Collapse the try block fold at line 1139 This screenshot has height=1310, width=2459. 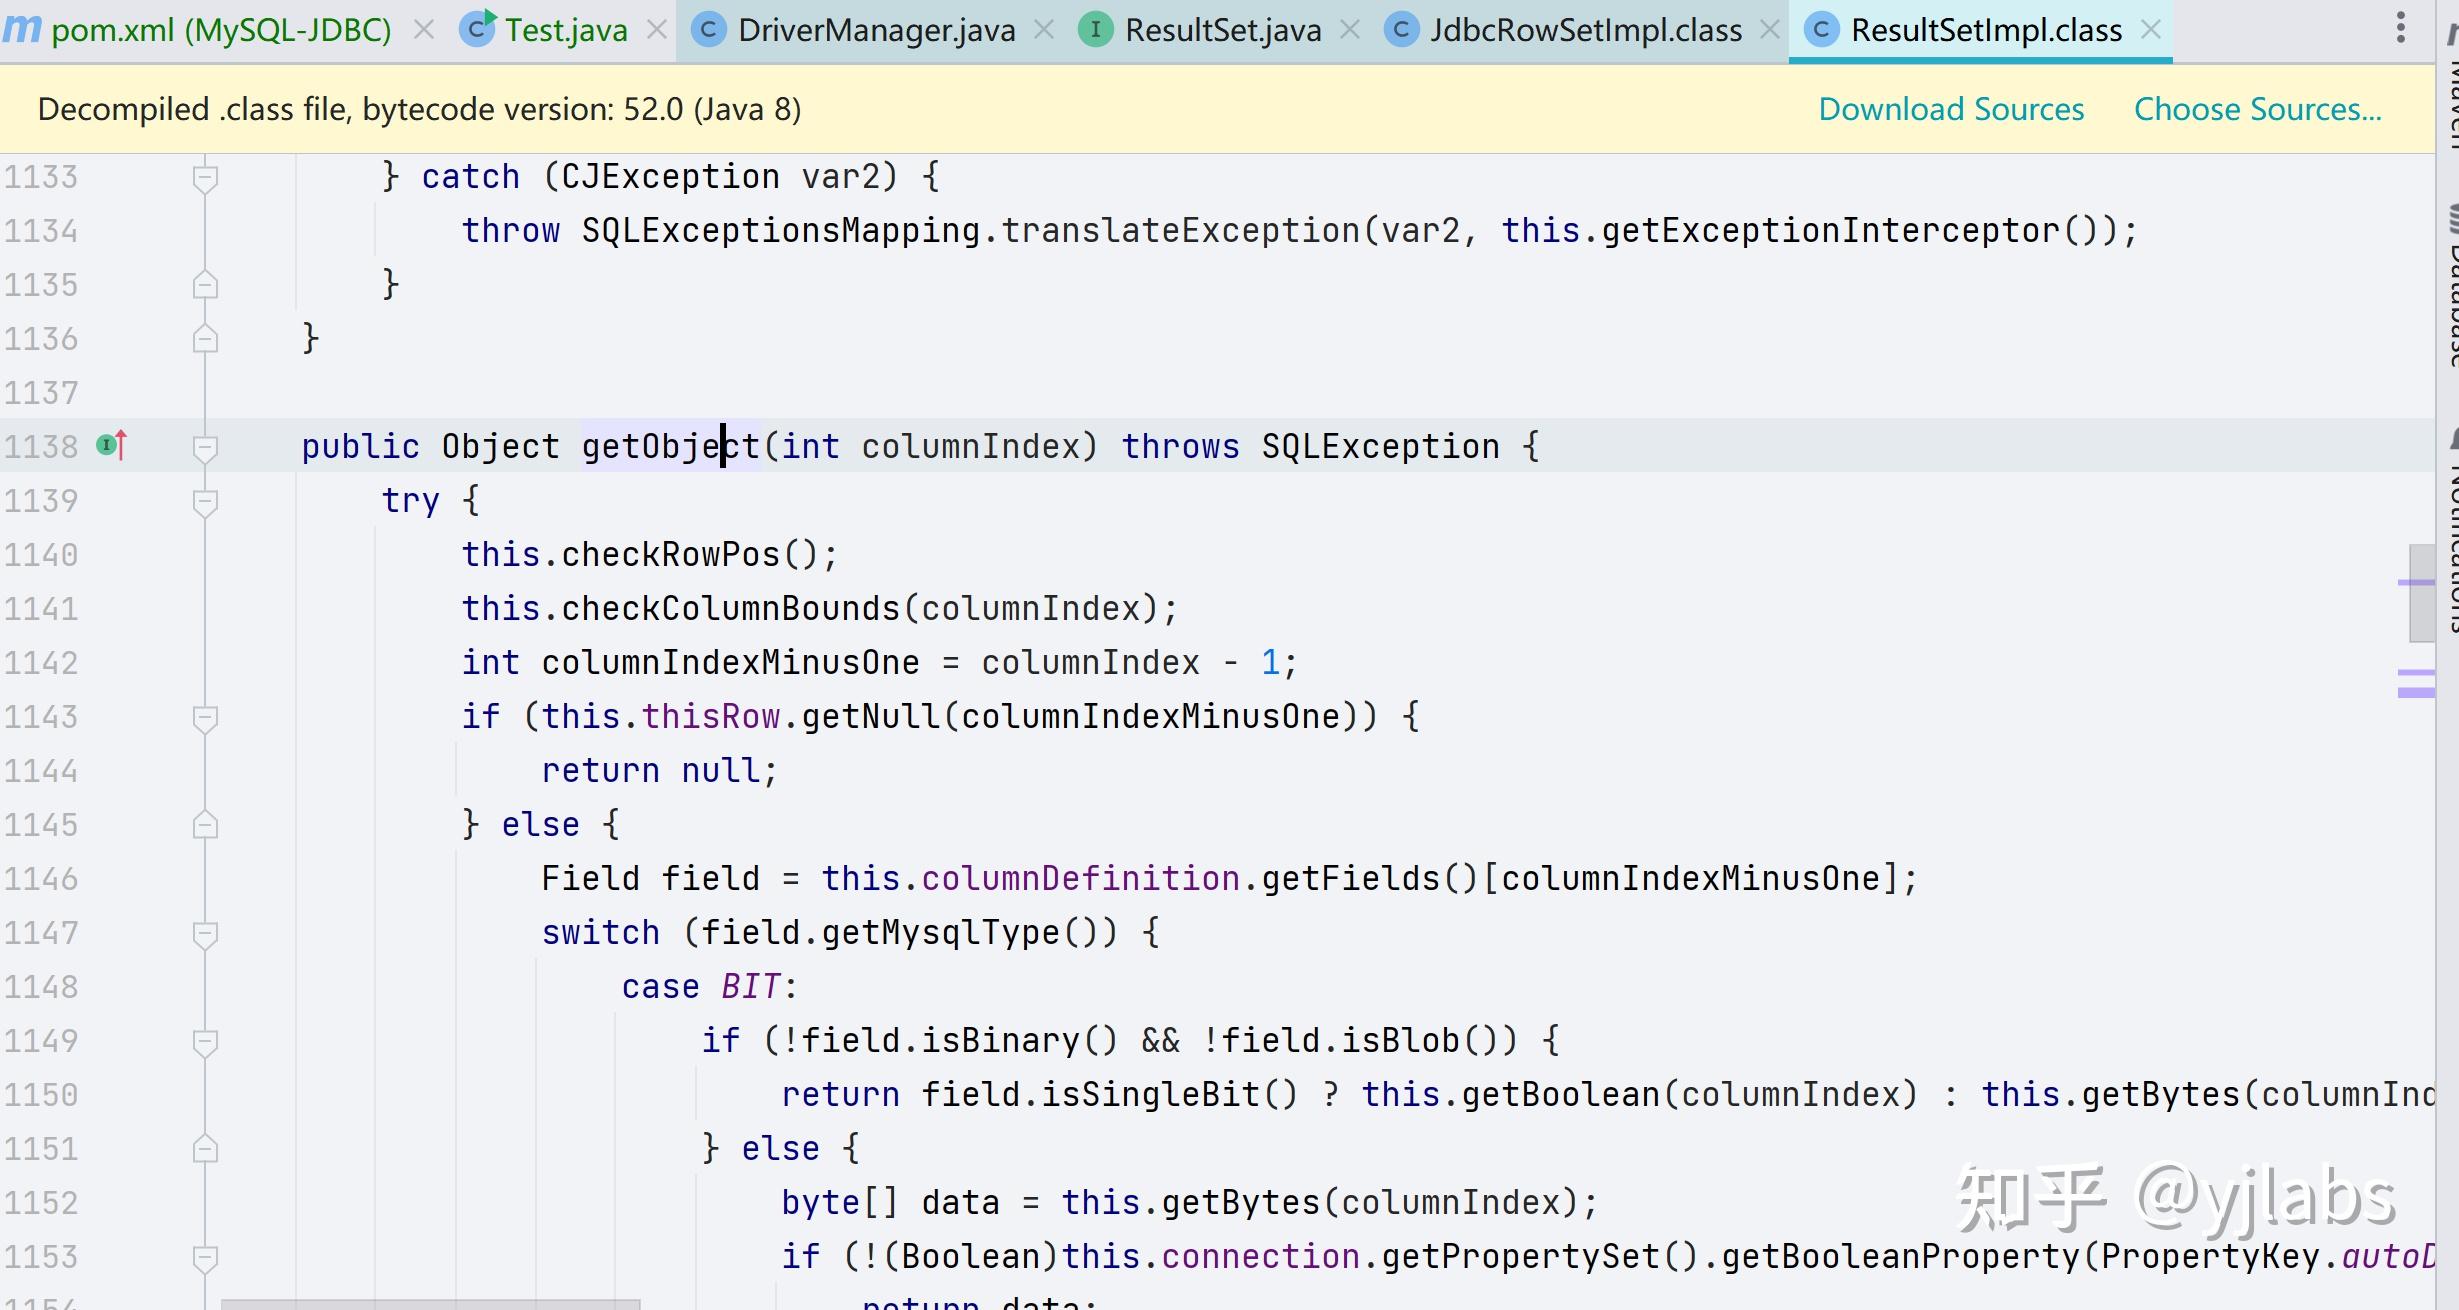point(205,502)
